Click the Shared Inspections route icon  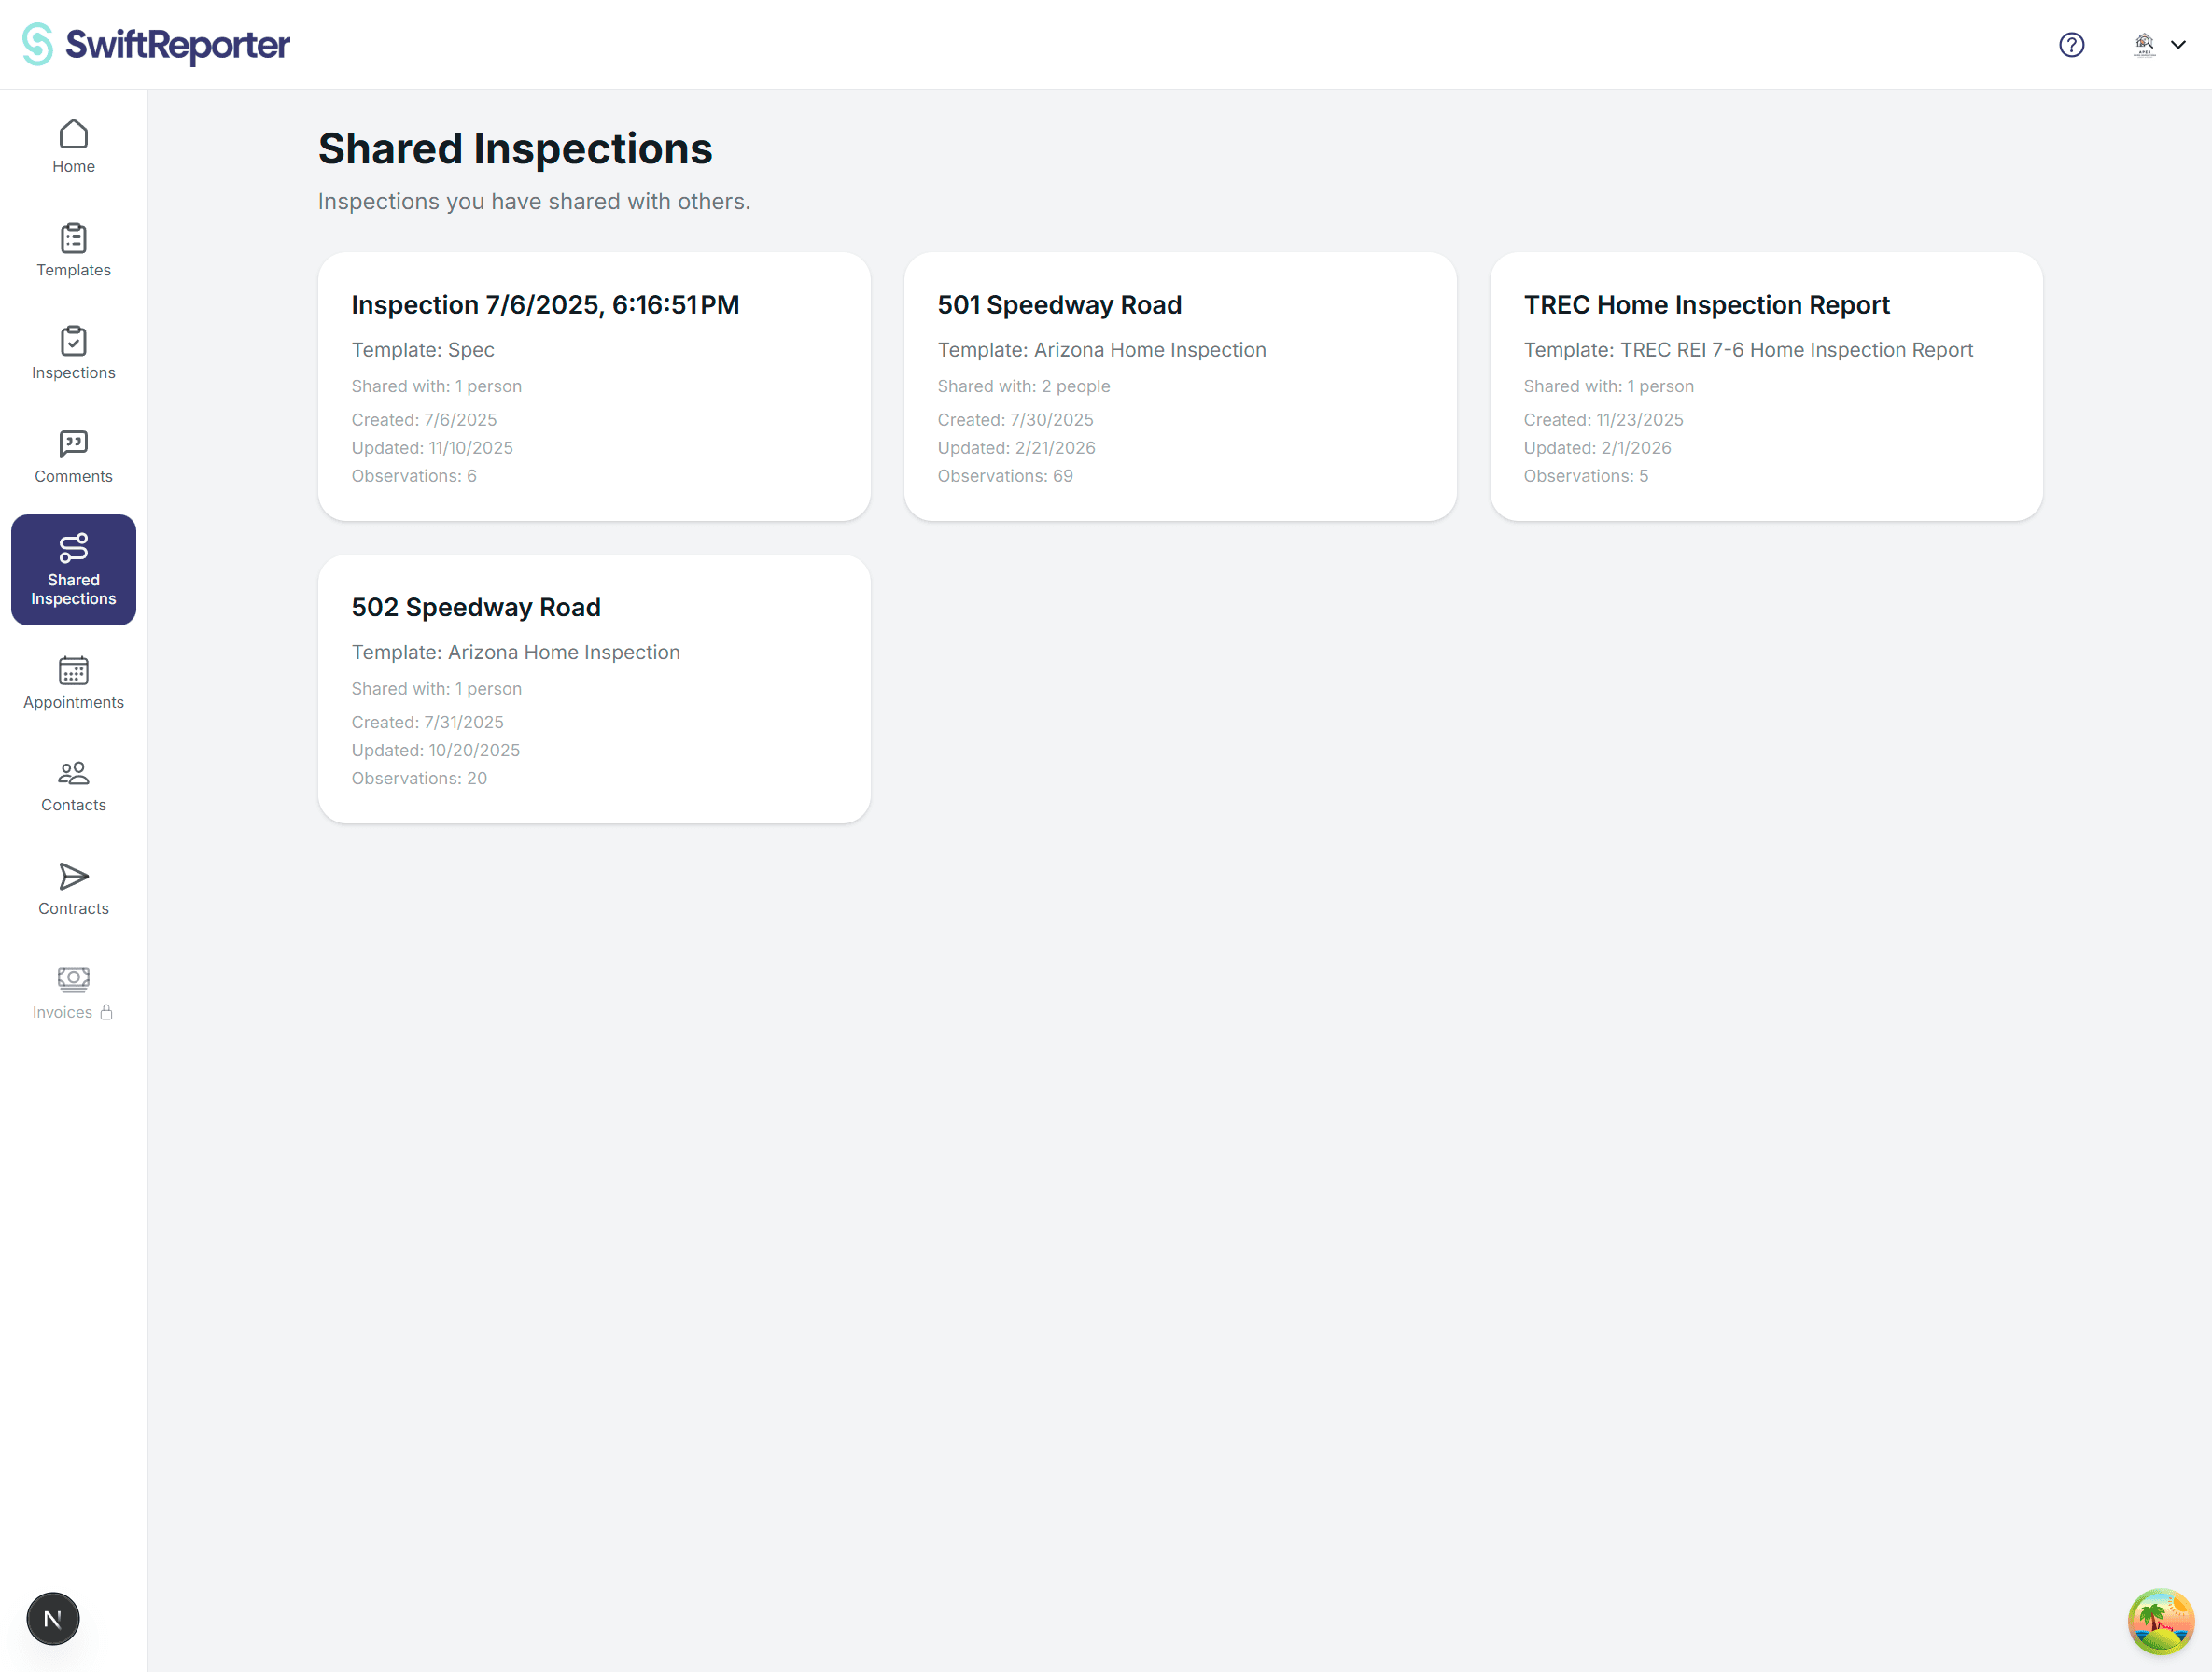pos(74,548)
